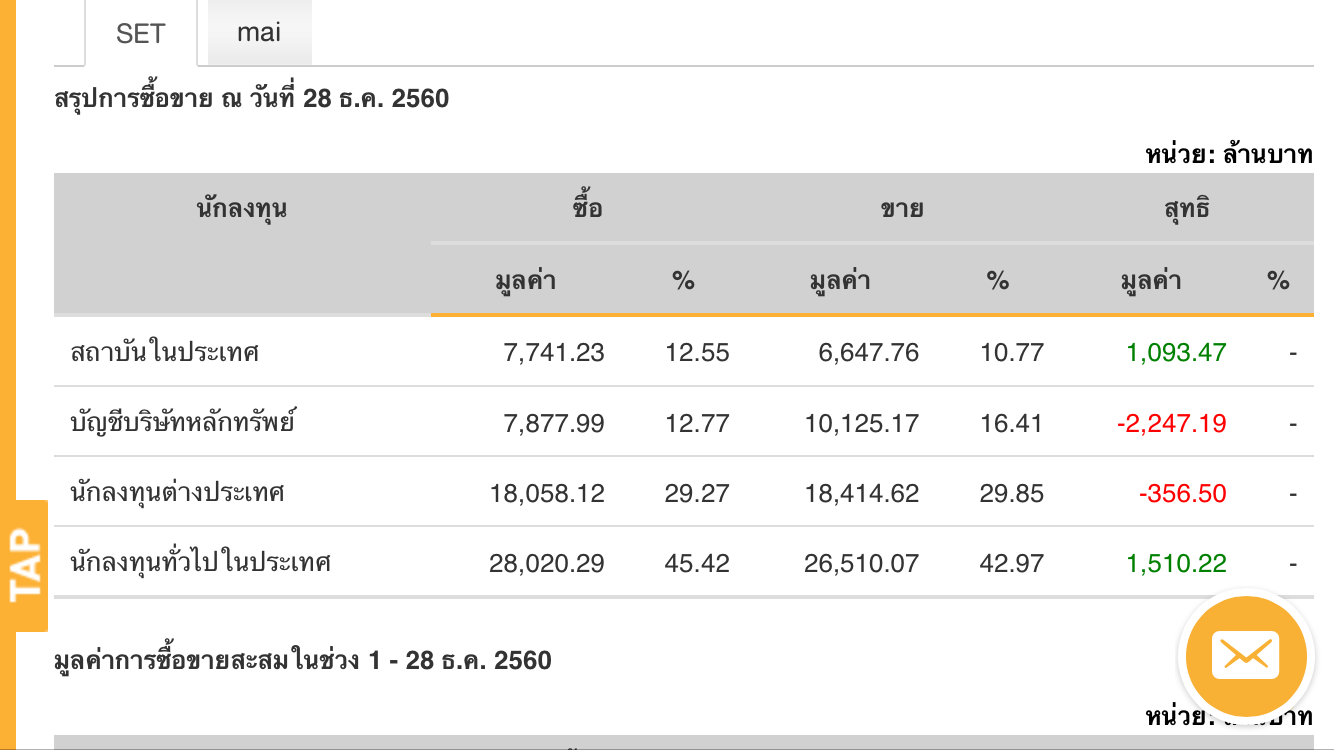Select the นักลงทุนทั่วไปในประเทศ row label
The image size is (1334, 750).
click(201, 563)
